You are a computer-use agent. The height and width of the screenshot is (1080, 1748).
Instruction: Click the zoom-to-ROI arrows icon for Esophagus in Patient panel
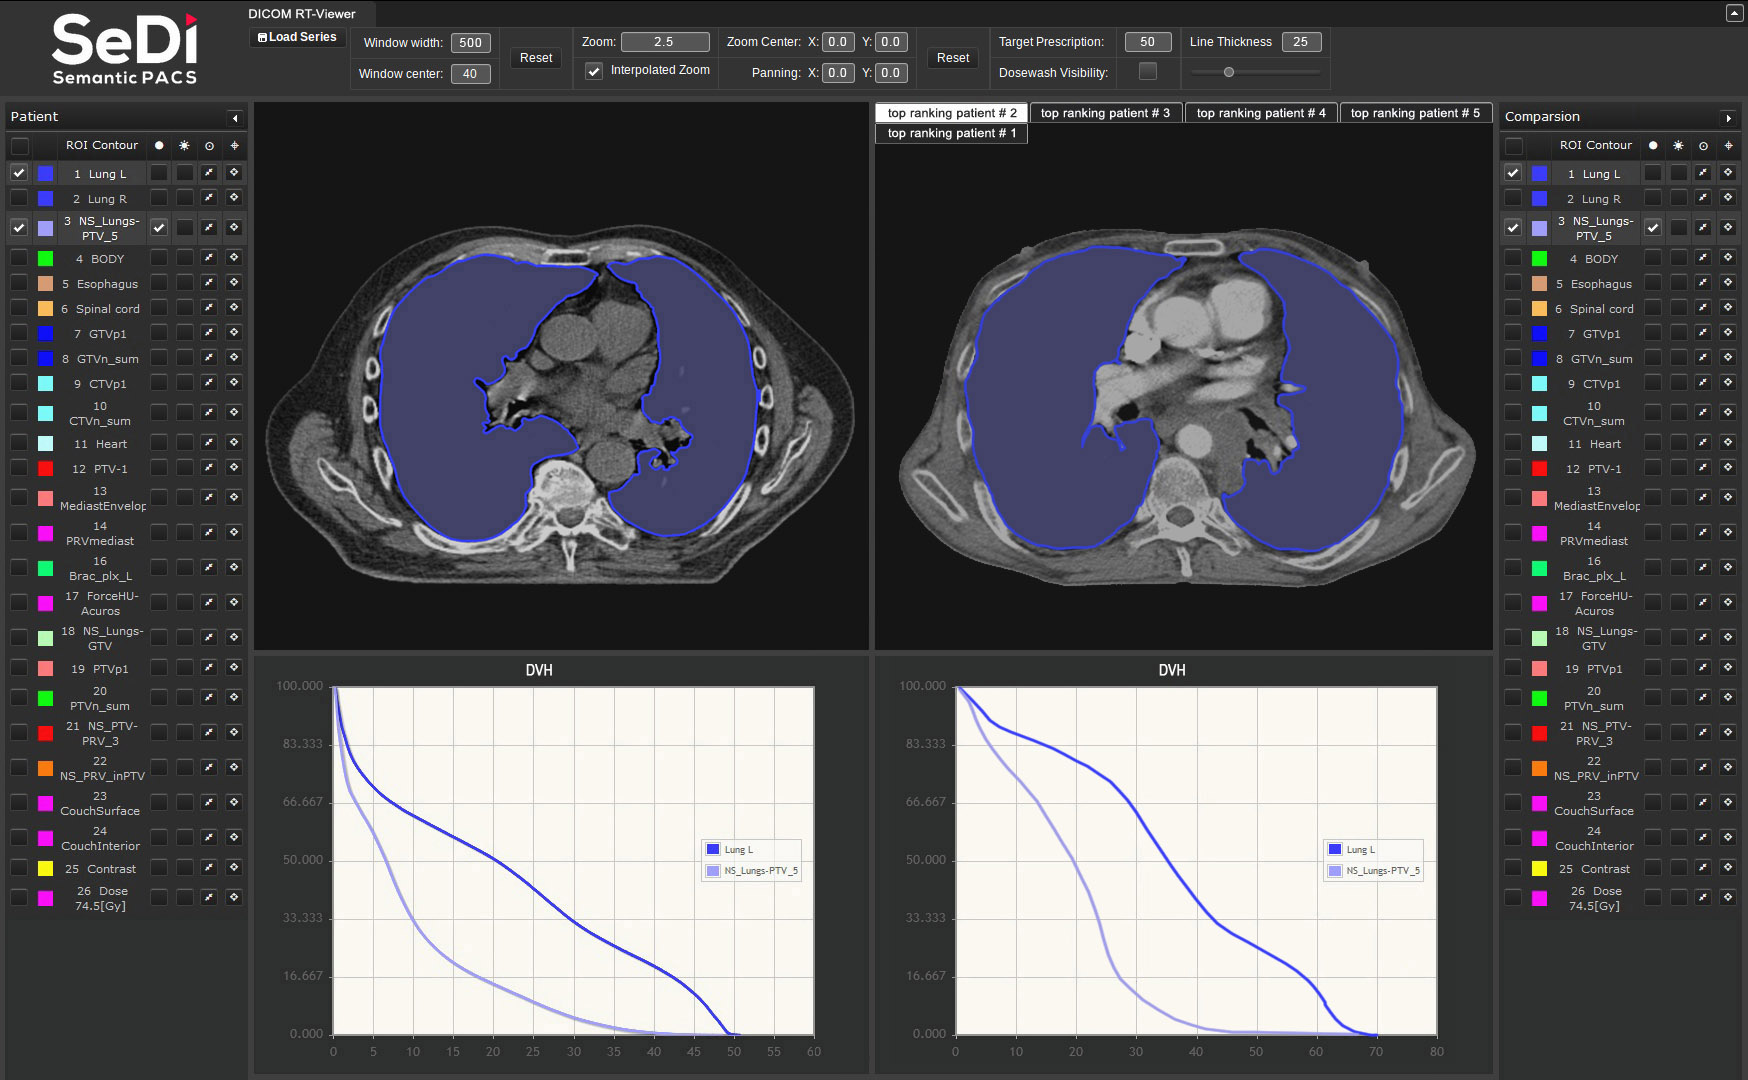[209, 283]
